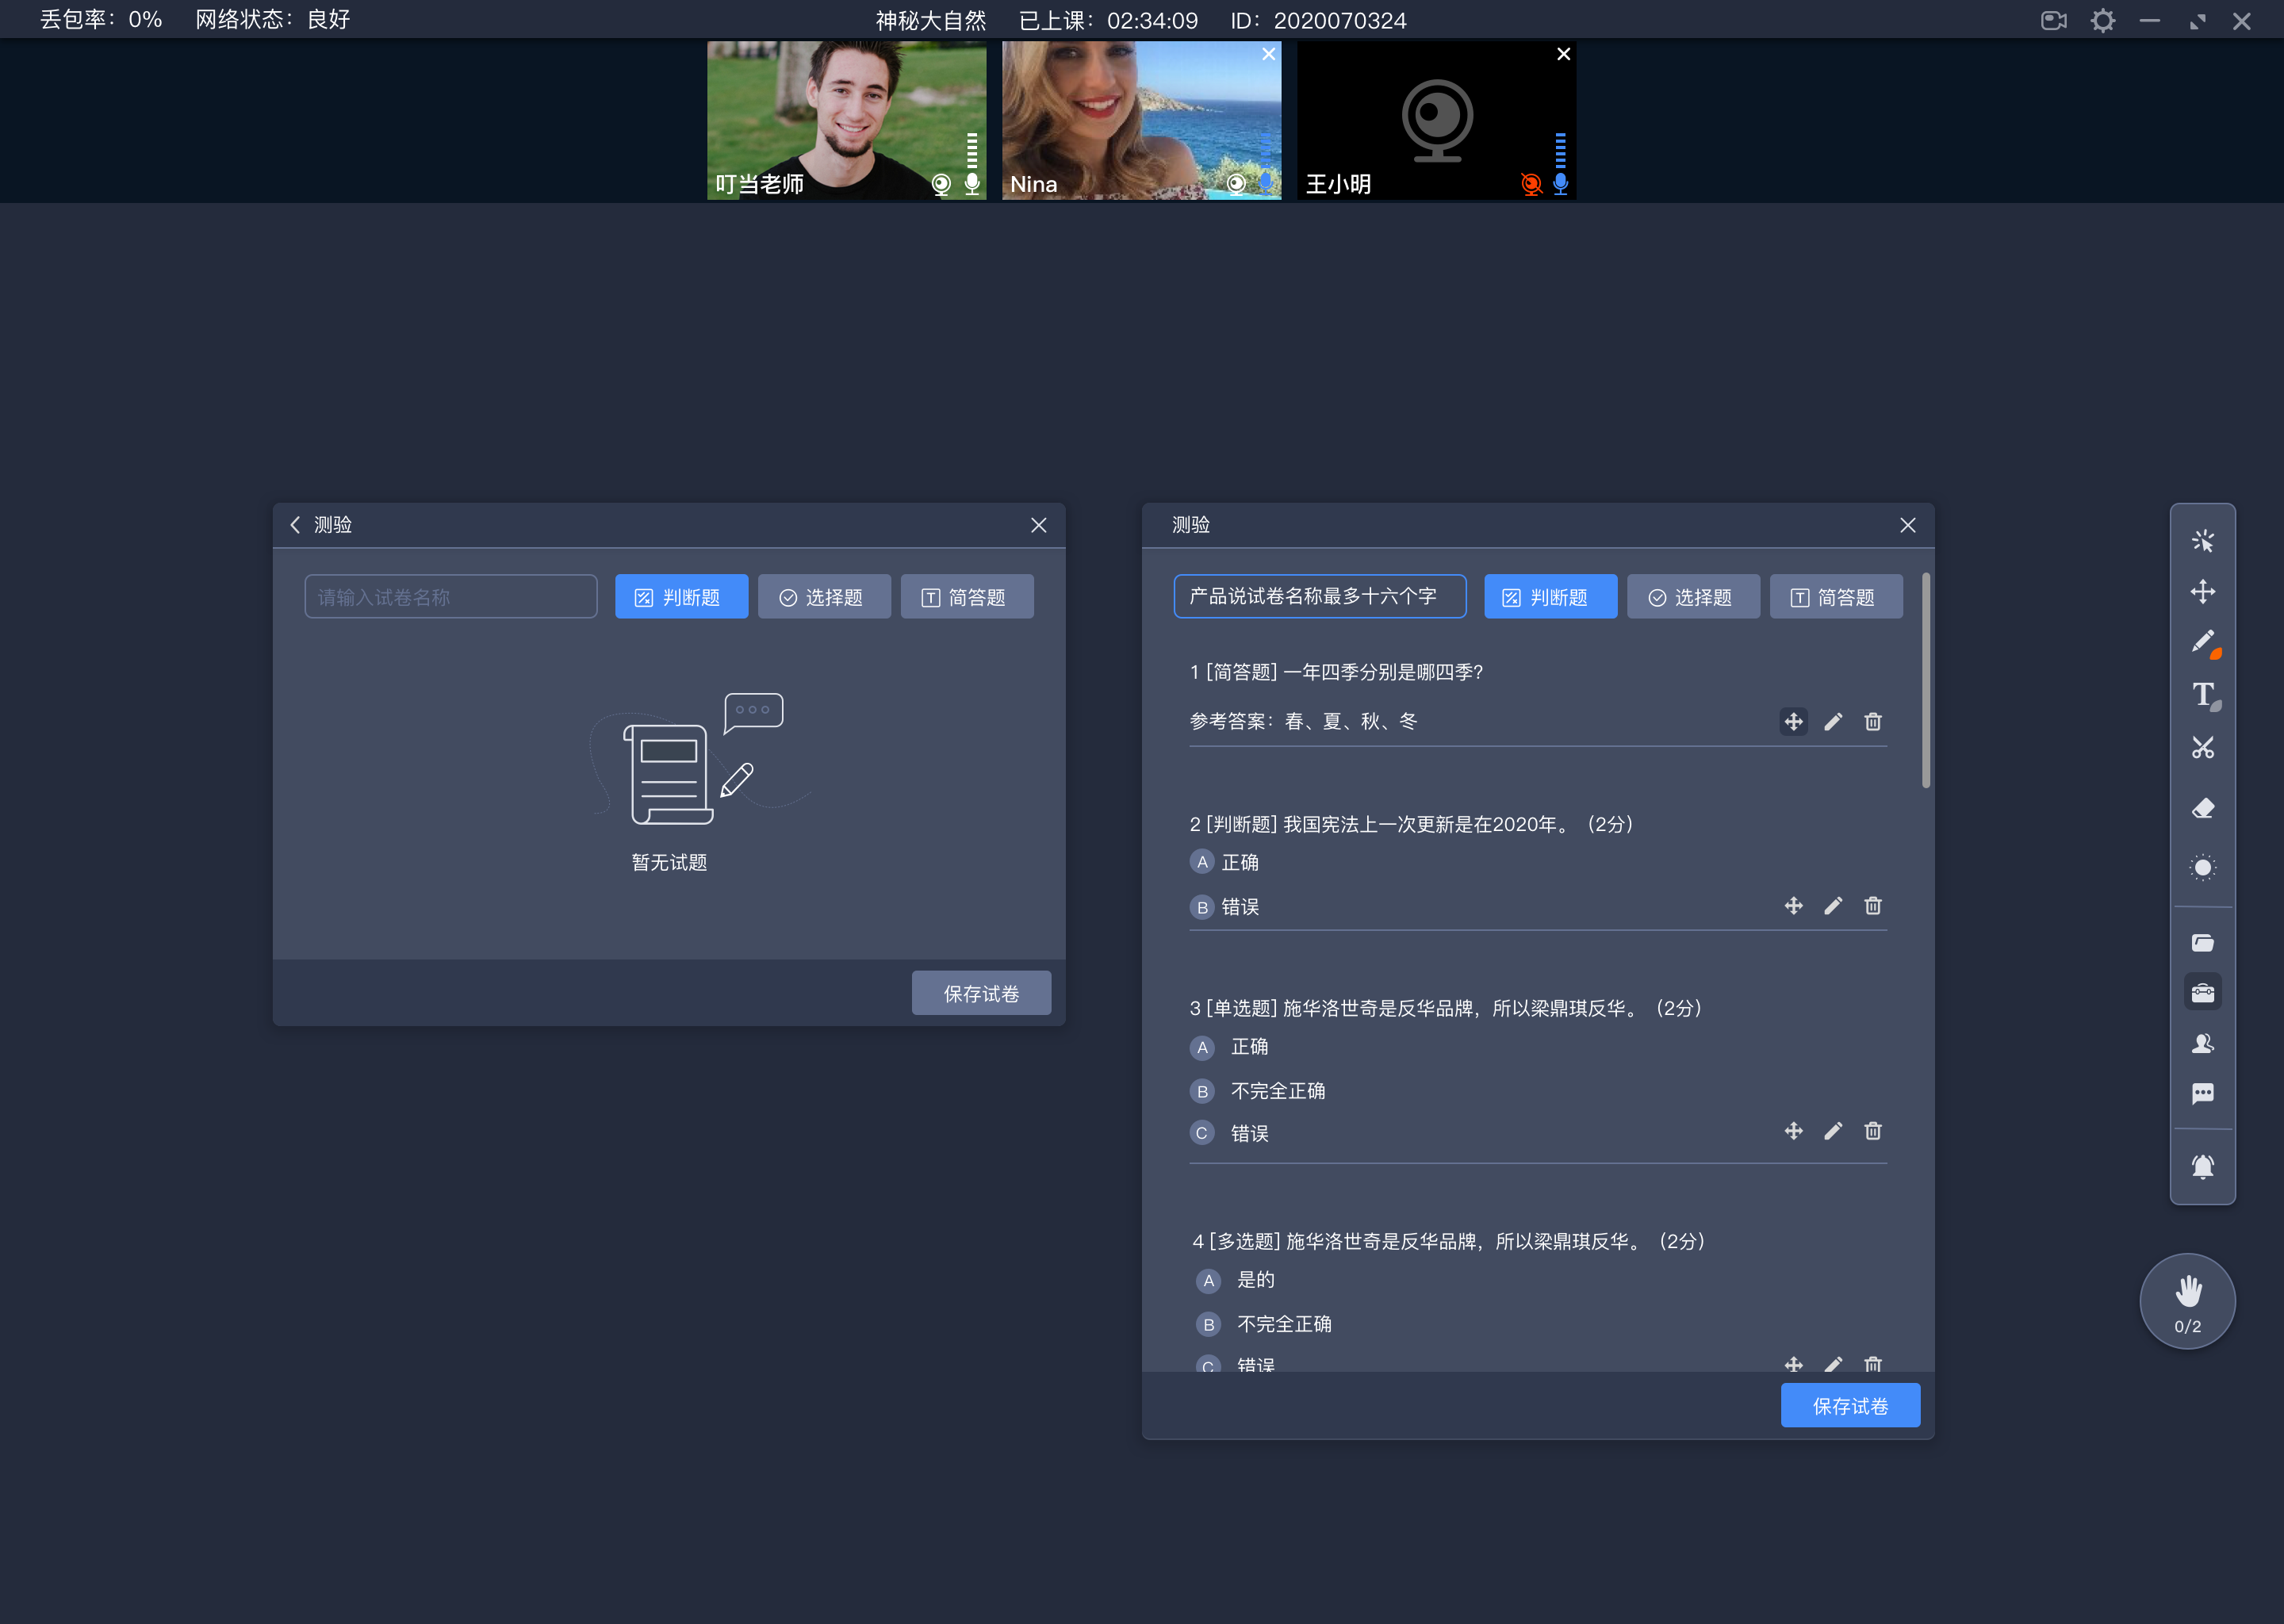保存试卷 button in right panel

click(x=1850, y=1406)
